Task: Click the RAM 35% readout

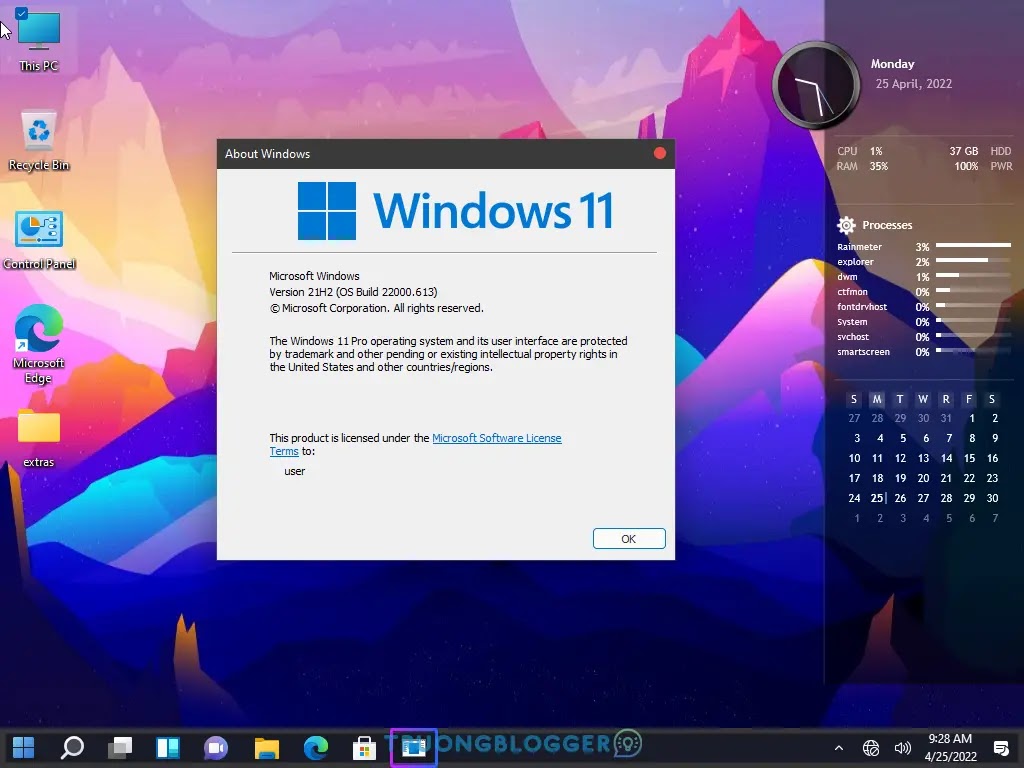Action: pyautogui.click(x=862, y=167)
